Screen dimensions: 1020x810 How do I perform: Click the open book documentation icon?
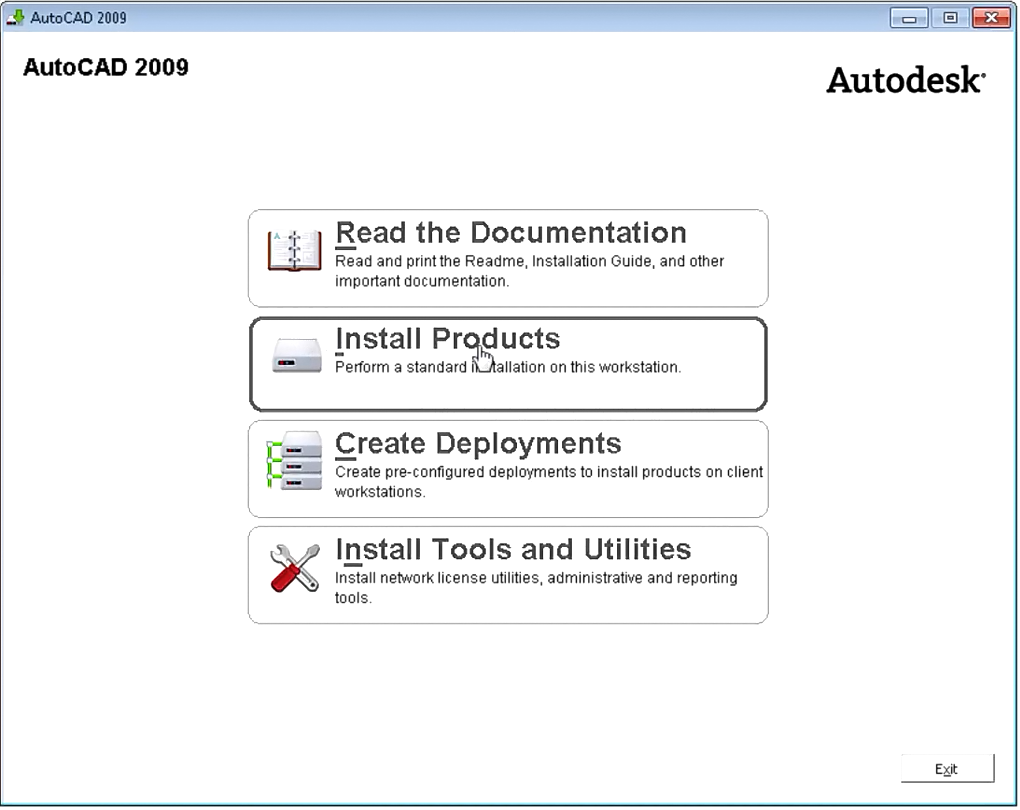point(294,250)
